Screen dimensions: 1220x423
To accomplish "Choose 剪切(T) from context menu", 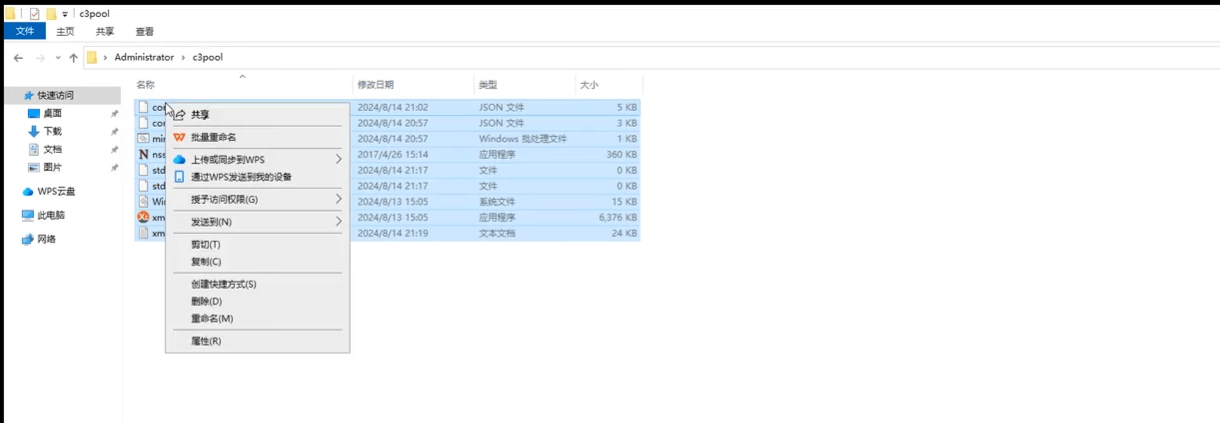I will (206, 245).
